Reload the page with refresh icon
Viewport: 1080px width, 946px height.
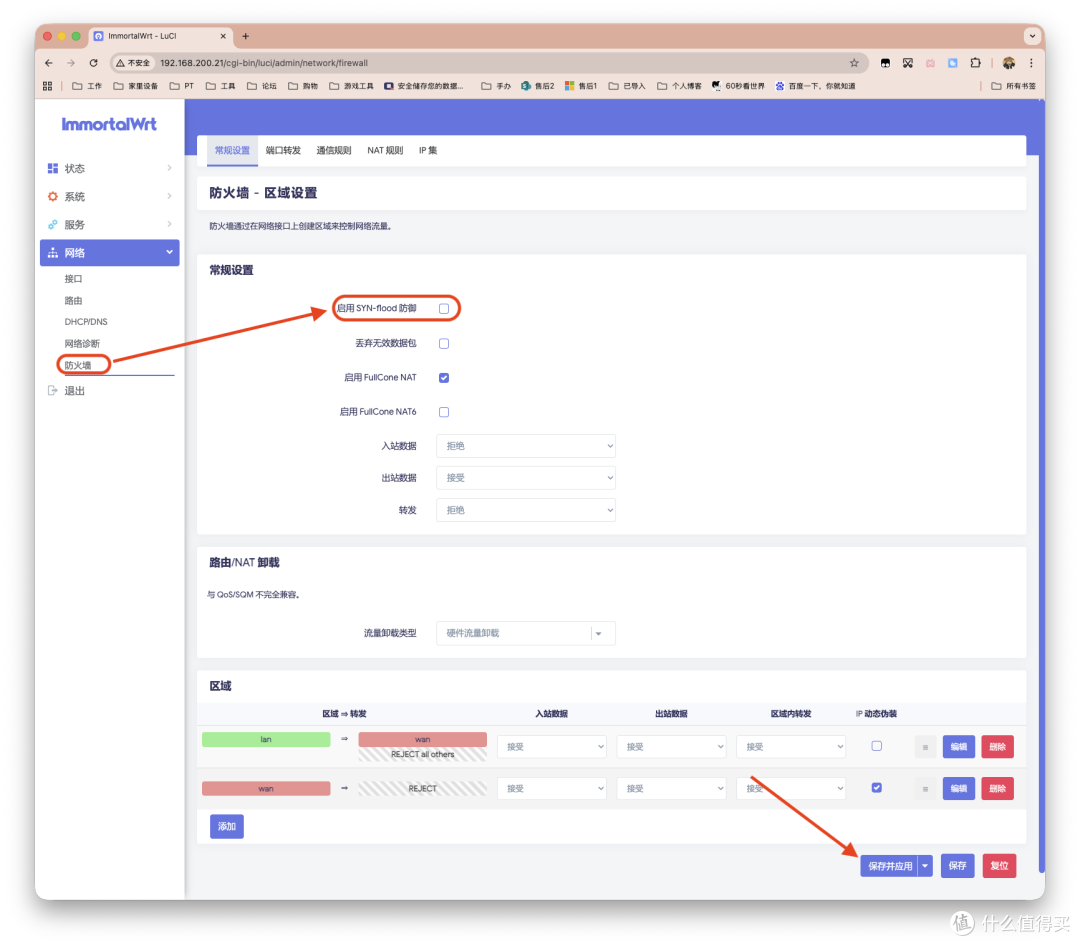click(x=94, y=63)
